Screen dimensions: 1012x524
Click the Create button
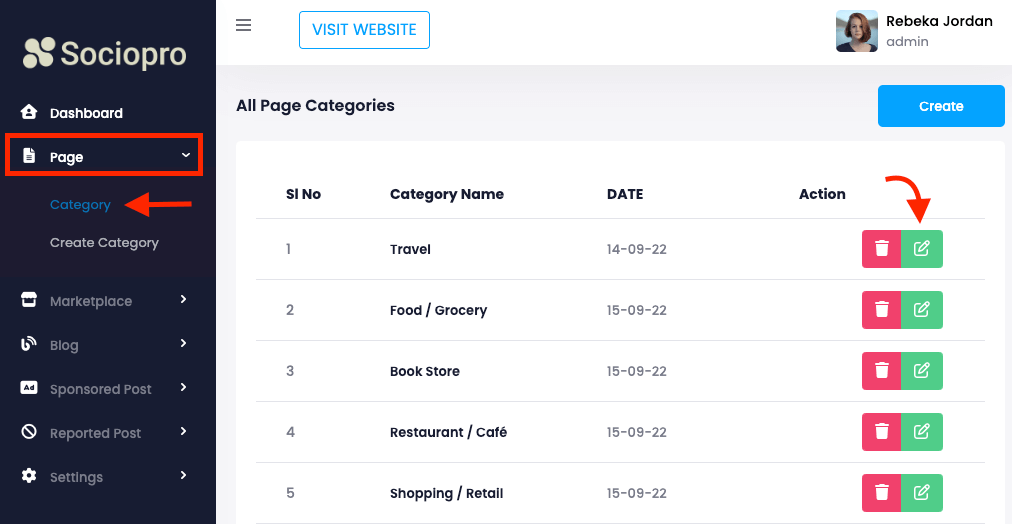click(941, 106)
